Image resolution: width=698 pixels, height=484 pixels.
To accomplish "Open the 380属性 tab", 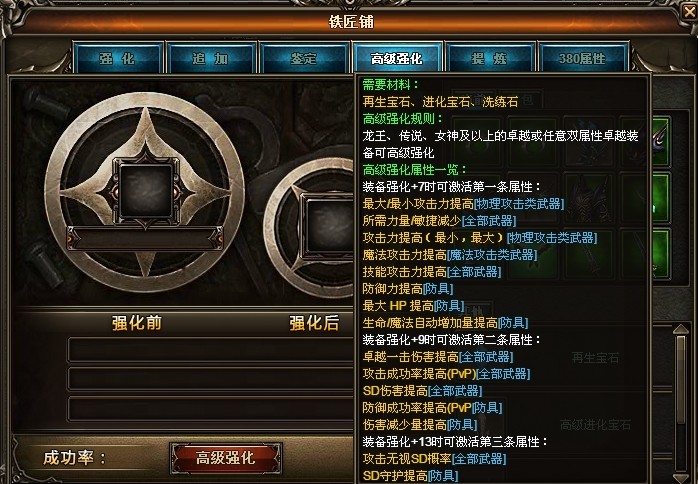I will (x=583, y=58).
